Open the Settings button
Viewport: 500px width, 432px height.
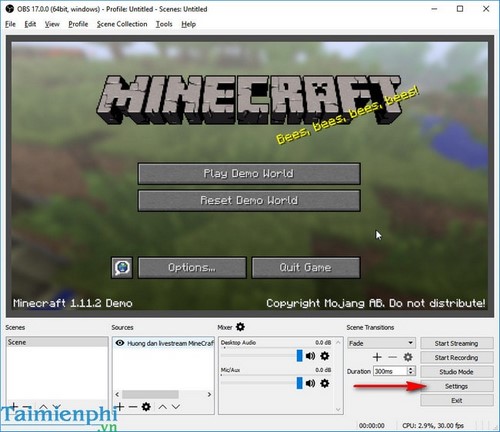click(457, 386)
